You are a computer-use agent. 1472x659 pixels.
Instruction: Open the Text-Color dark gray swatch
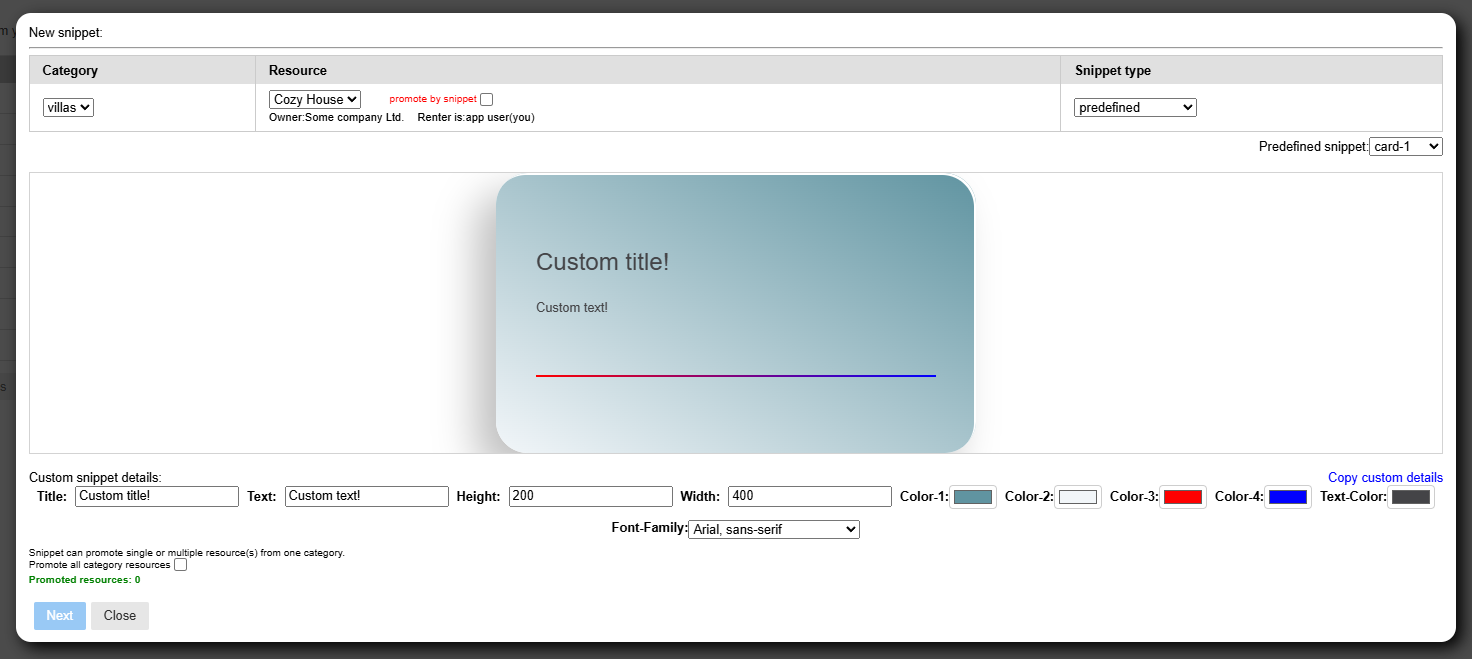pos(1411,497)
